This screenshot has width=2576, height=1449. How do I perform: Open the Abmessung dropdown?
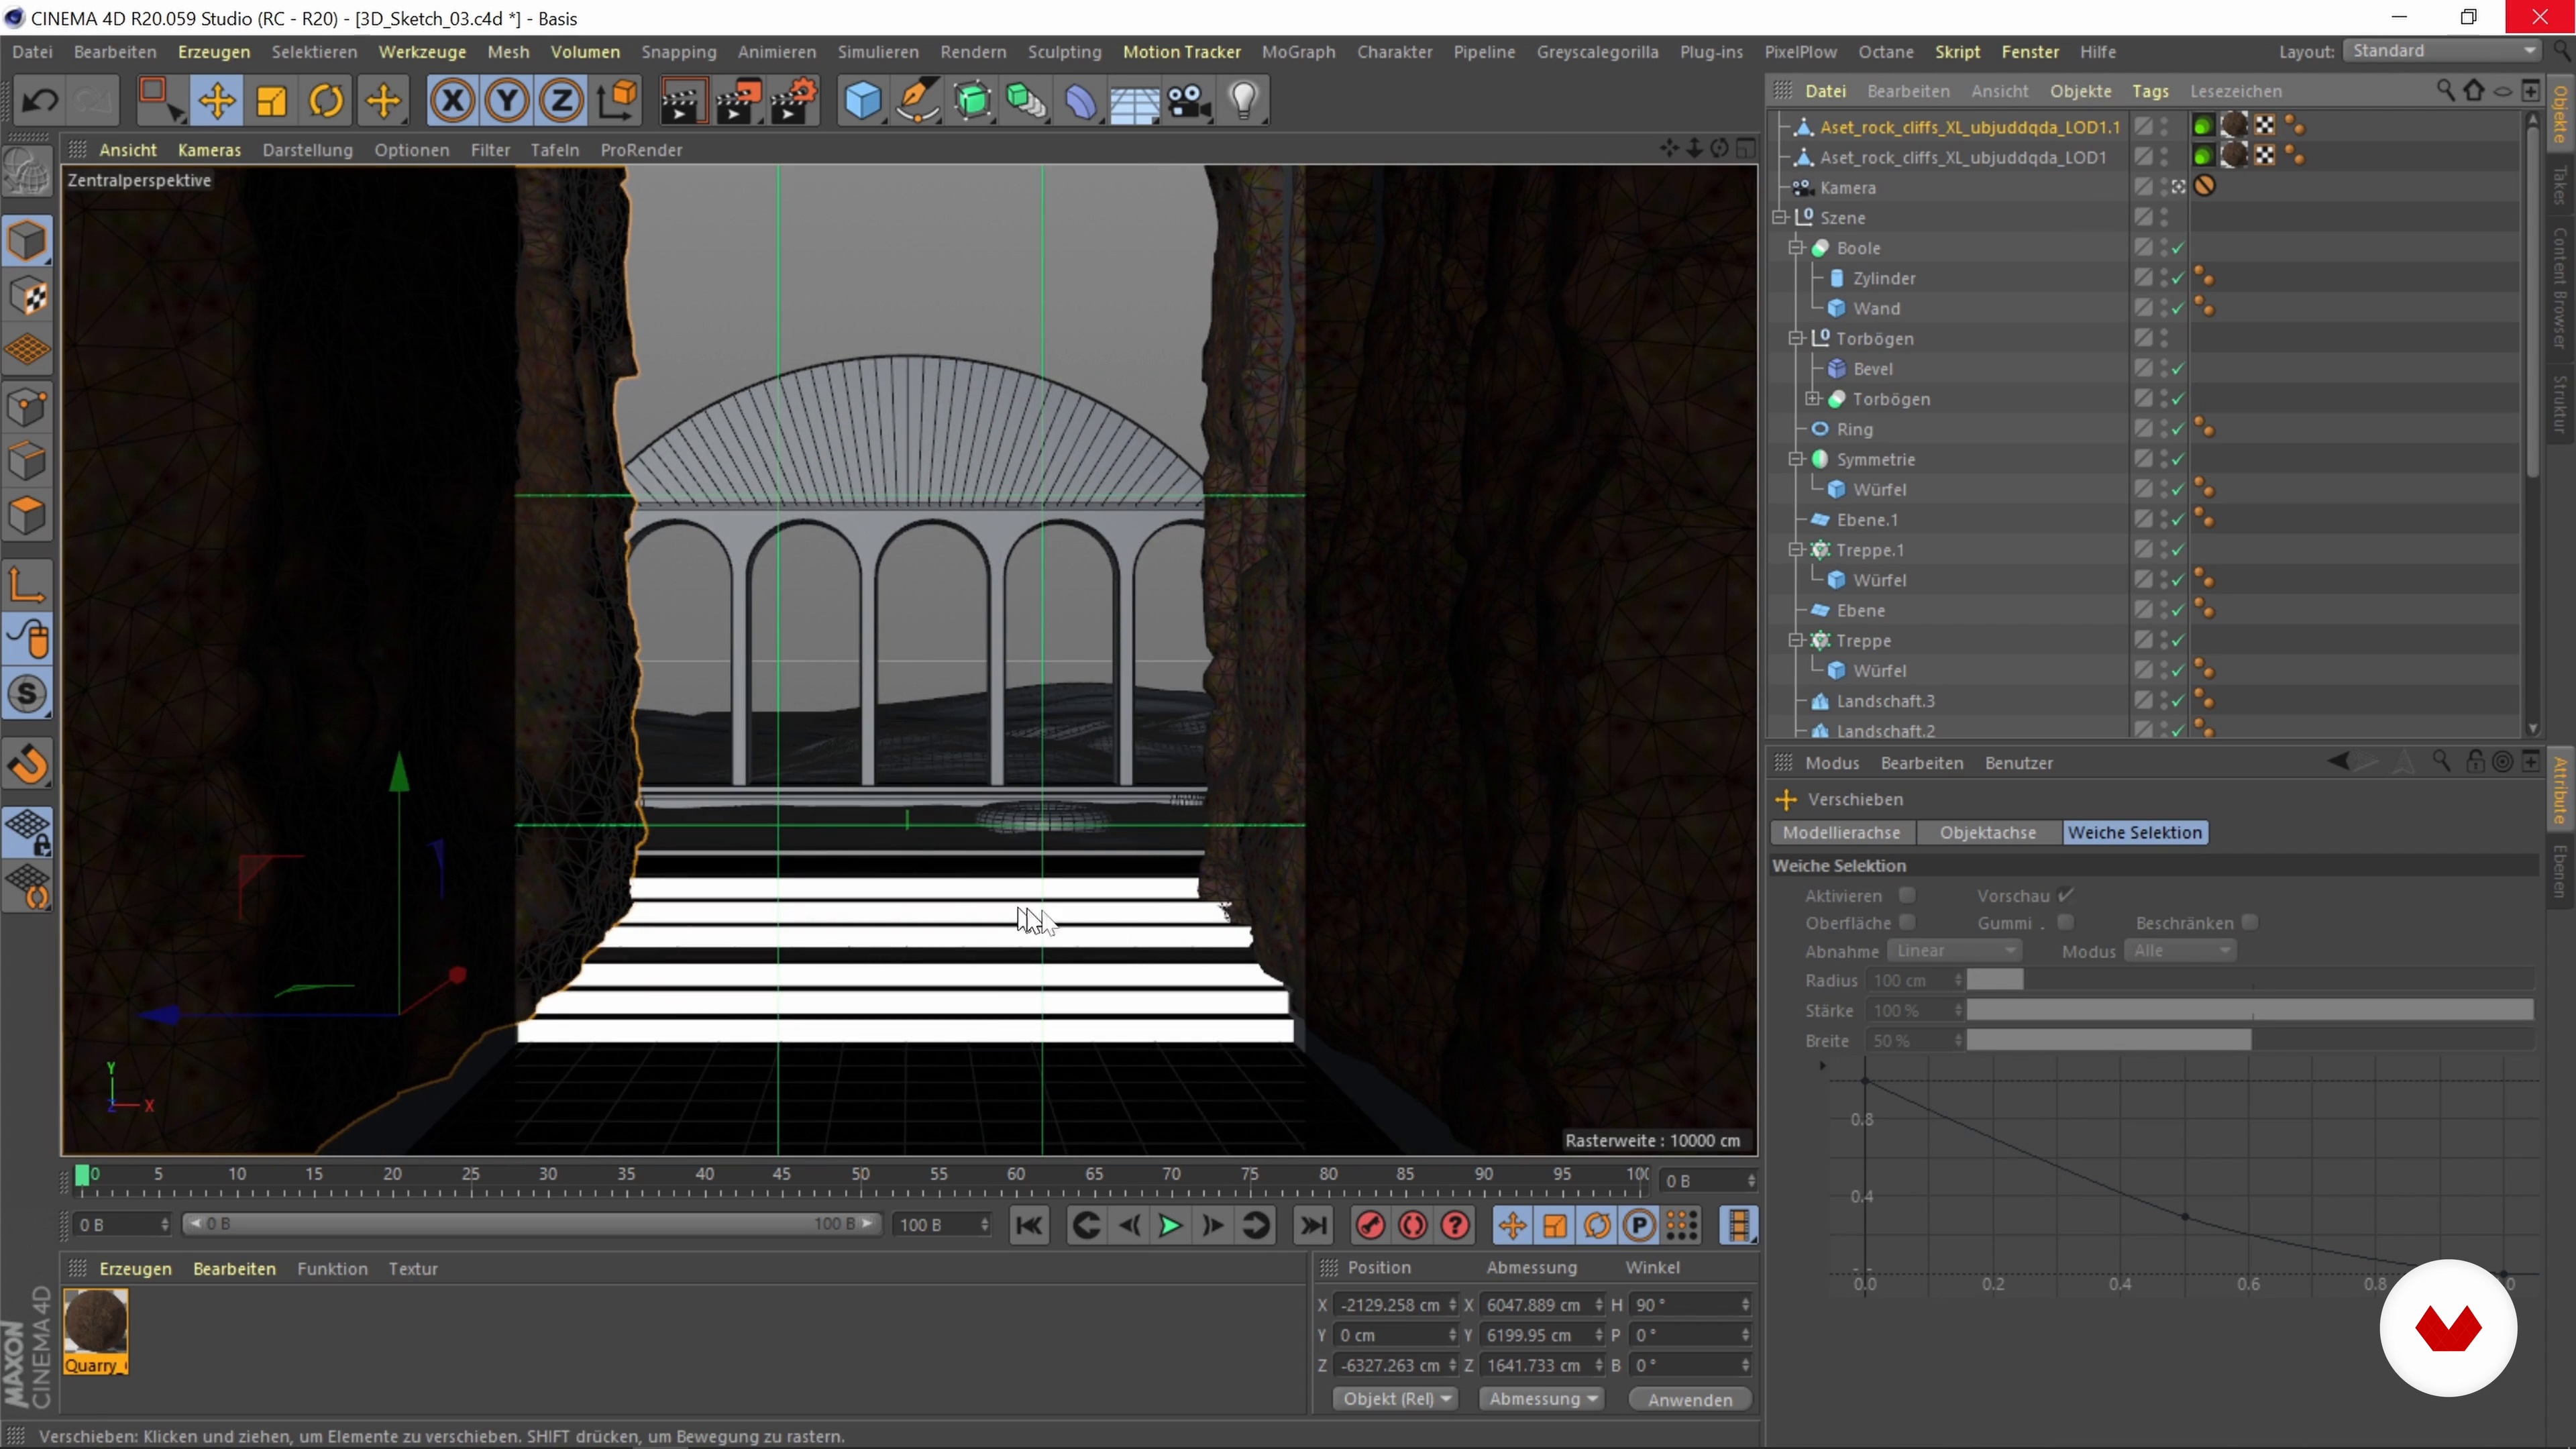(1542, 1399)
